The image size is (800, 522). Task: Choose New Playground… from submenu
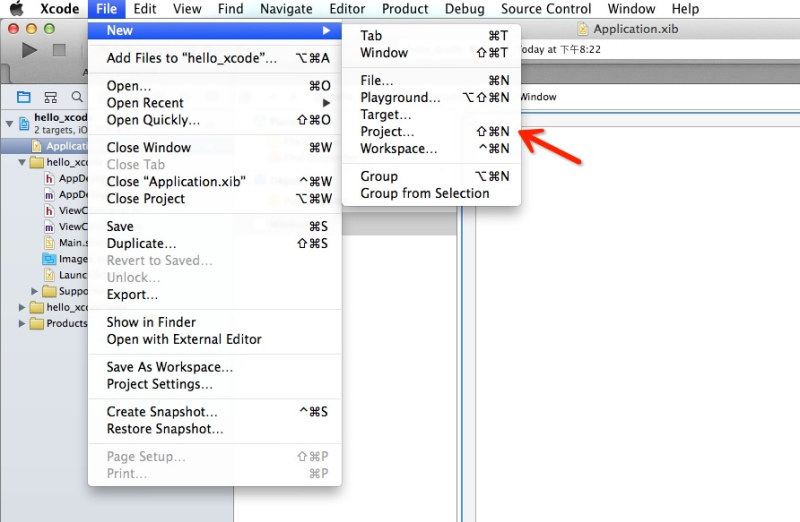(x=432, y=97)
